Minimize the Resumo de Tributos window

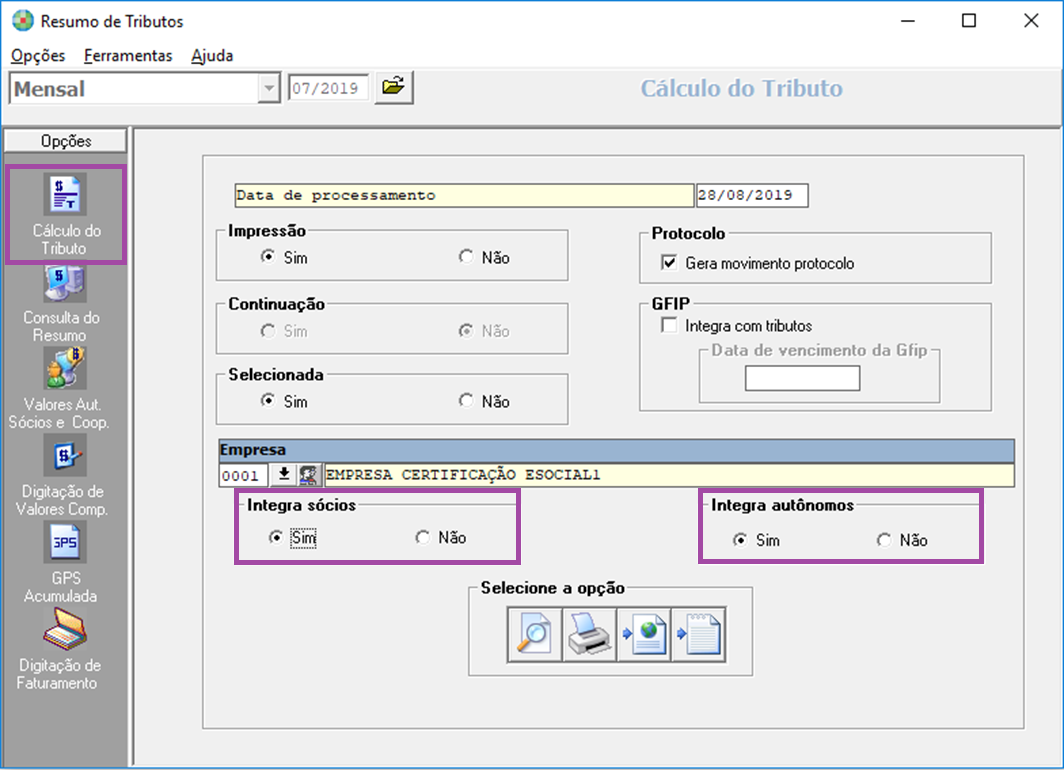pos(908,21)
